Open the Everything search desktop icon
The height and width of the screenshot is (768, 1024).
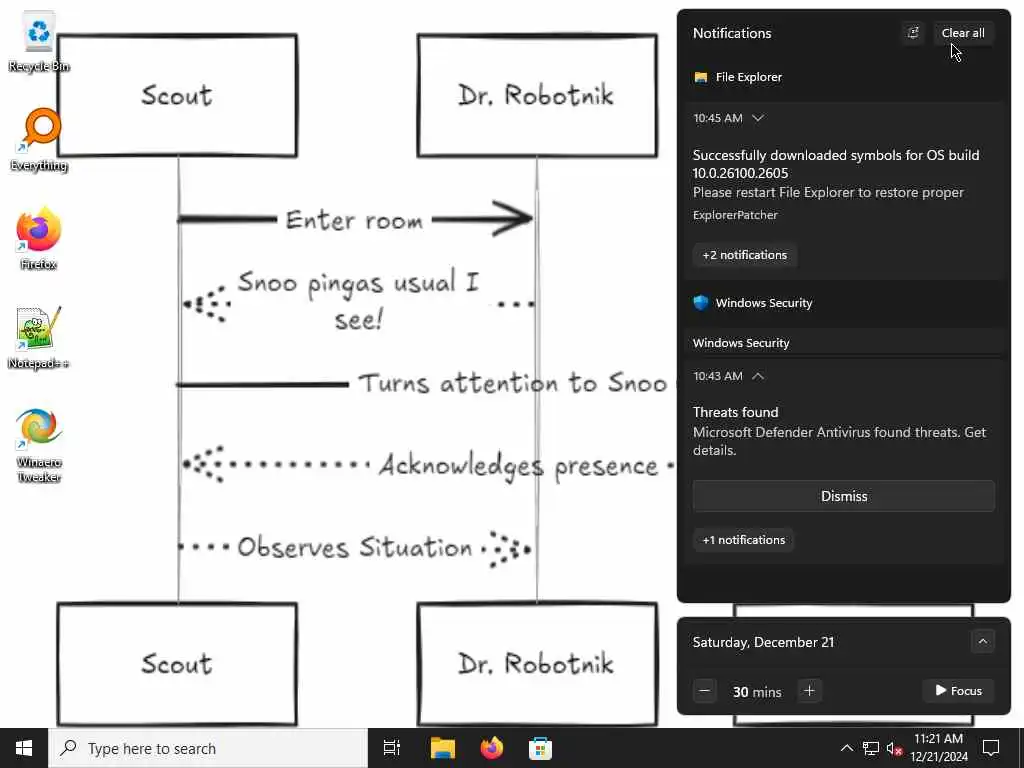pyautogui.click(x=39, y=140)
